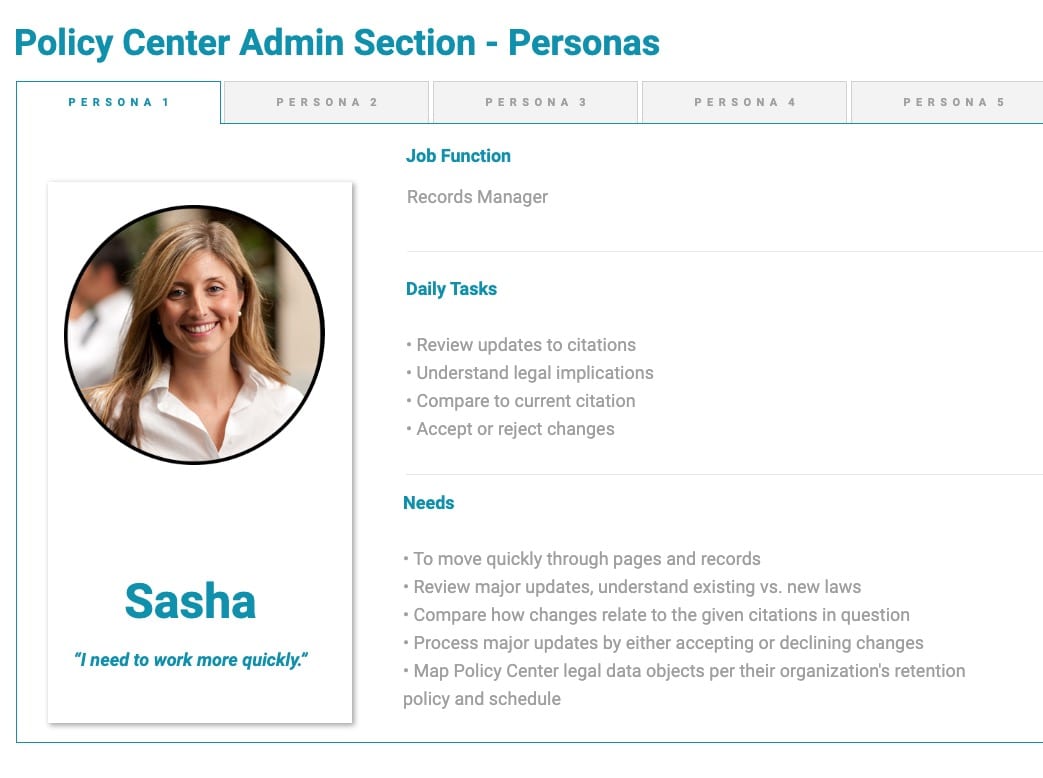The image size is (1043, 778).
Task: Click "To move quickly through pages and records"
Action: (x=581, y=559)
